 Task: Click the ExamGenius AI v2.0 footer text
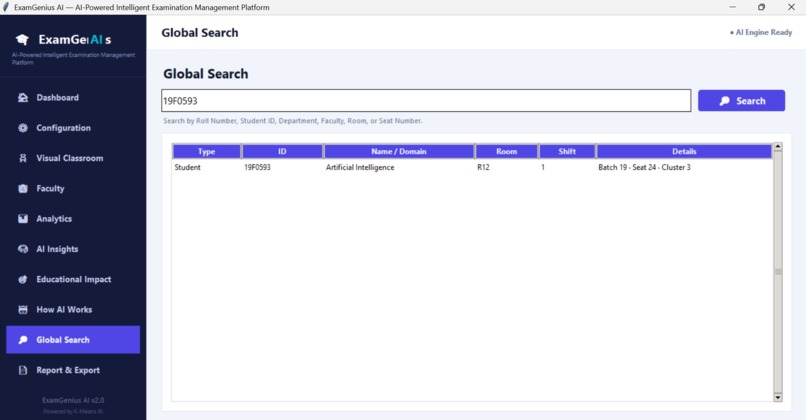[73, 400]
